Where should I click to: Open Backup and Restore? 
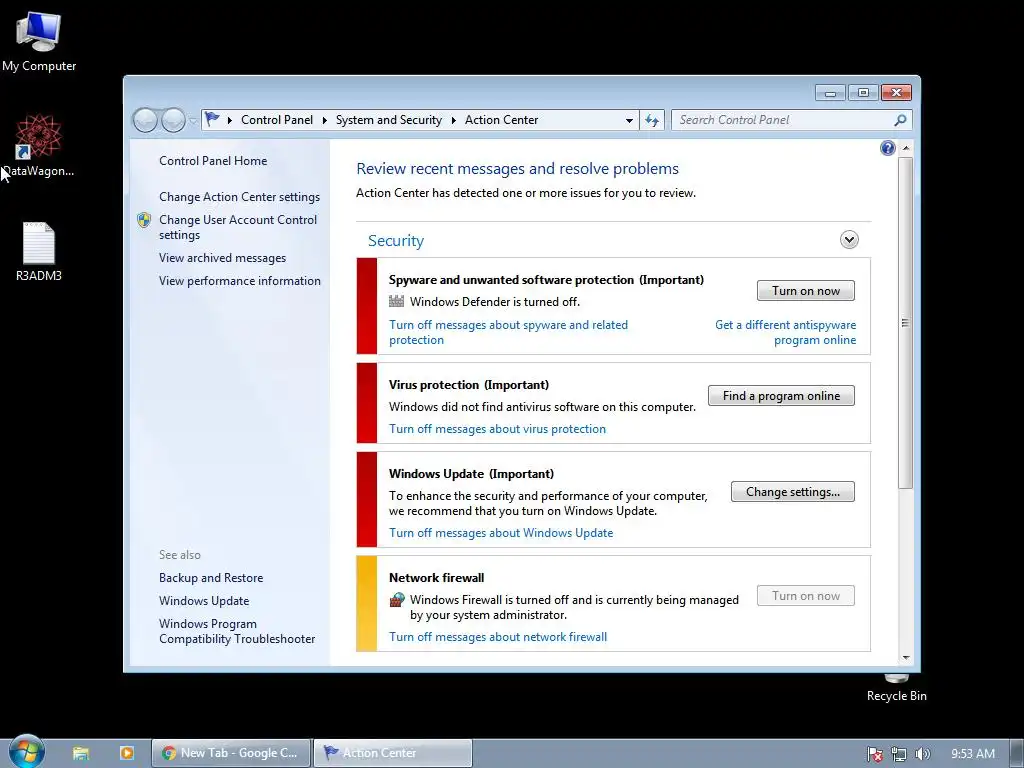coord(211,578)
